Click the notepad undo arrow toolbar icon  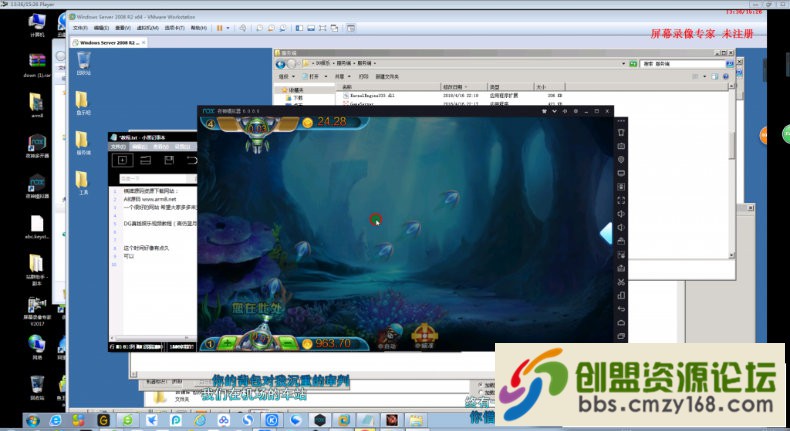click(192, 160)
